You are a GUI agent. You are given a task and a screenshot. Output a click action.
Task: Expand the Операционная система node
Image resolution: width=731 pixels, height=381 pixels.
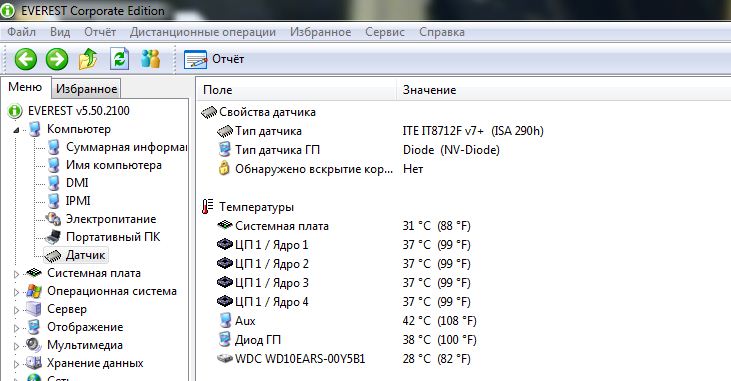click(x=16, y=292)
